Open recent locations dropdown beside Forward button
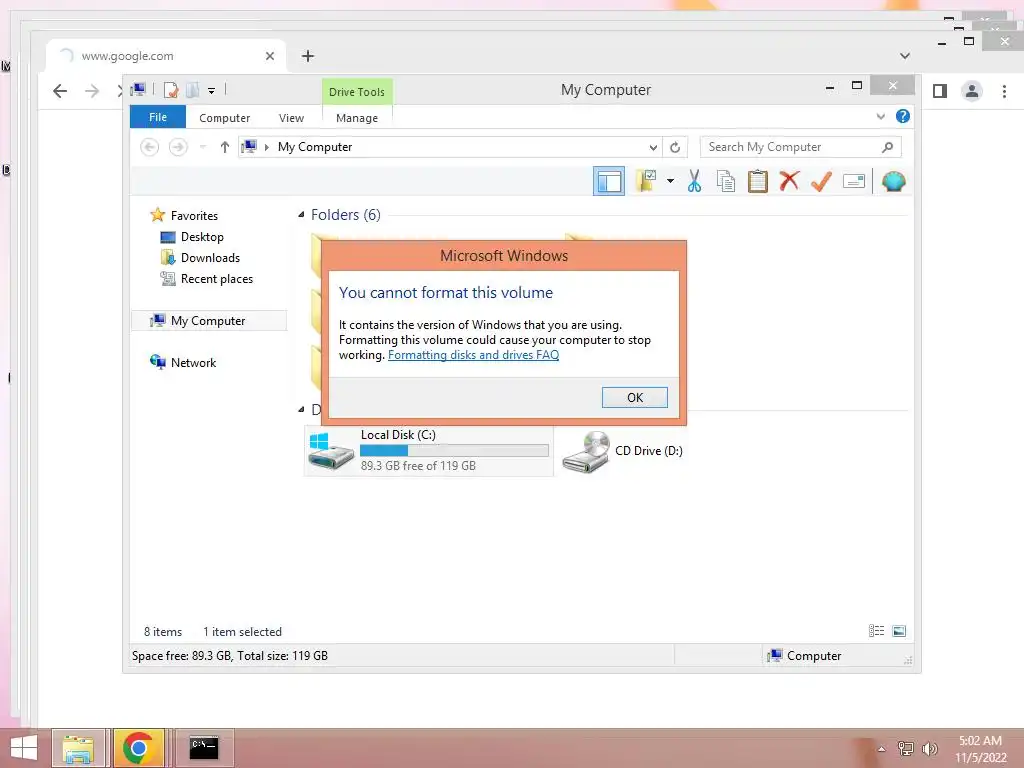1024x768 pixels. (203, 147)
